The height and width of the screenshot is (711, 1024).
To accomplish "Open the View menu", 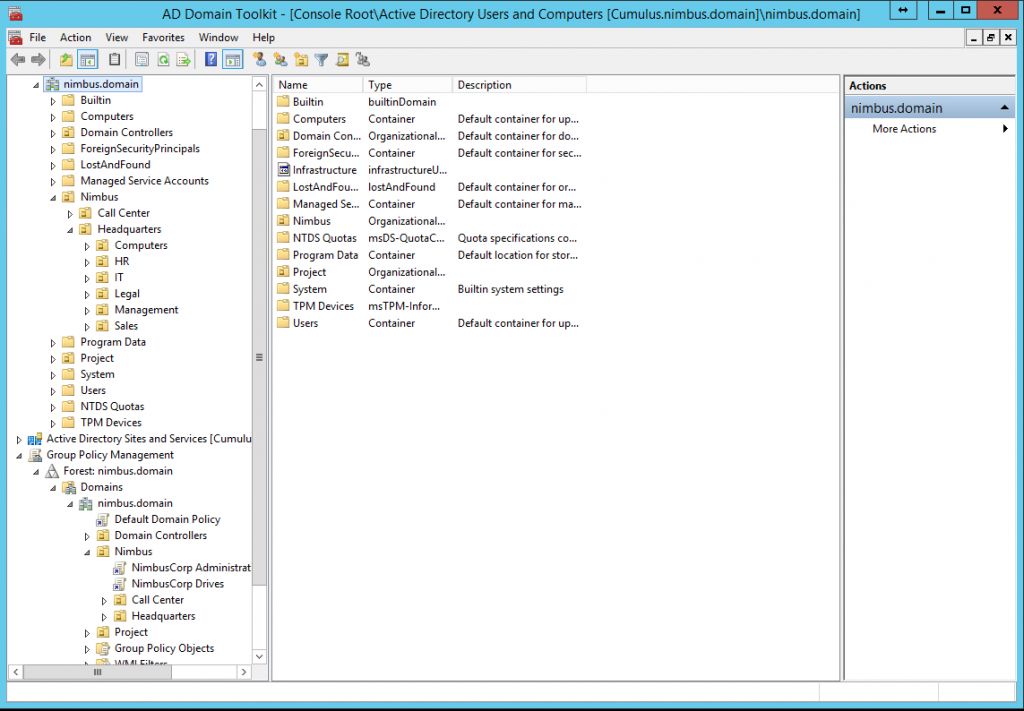I will 117,37.
